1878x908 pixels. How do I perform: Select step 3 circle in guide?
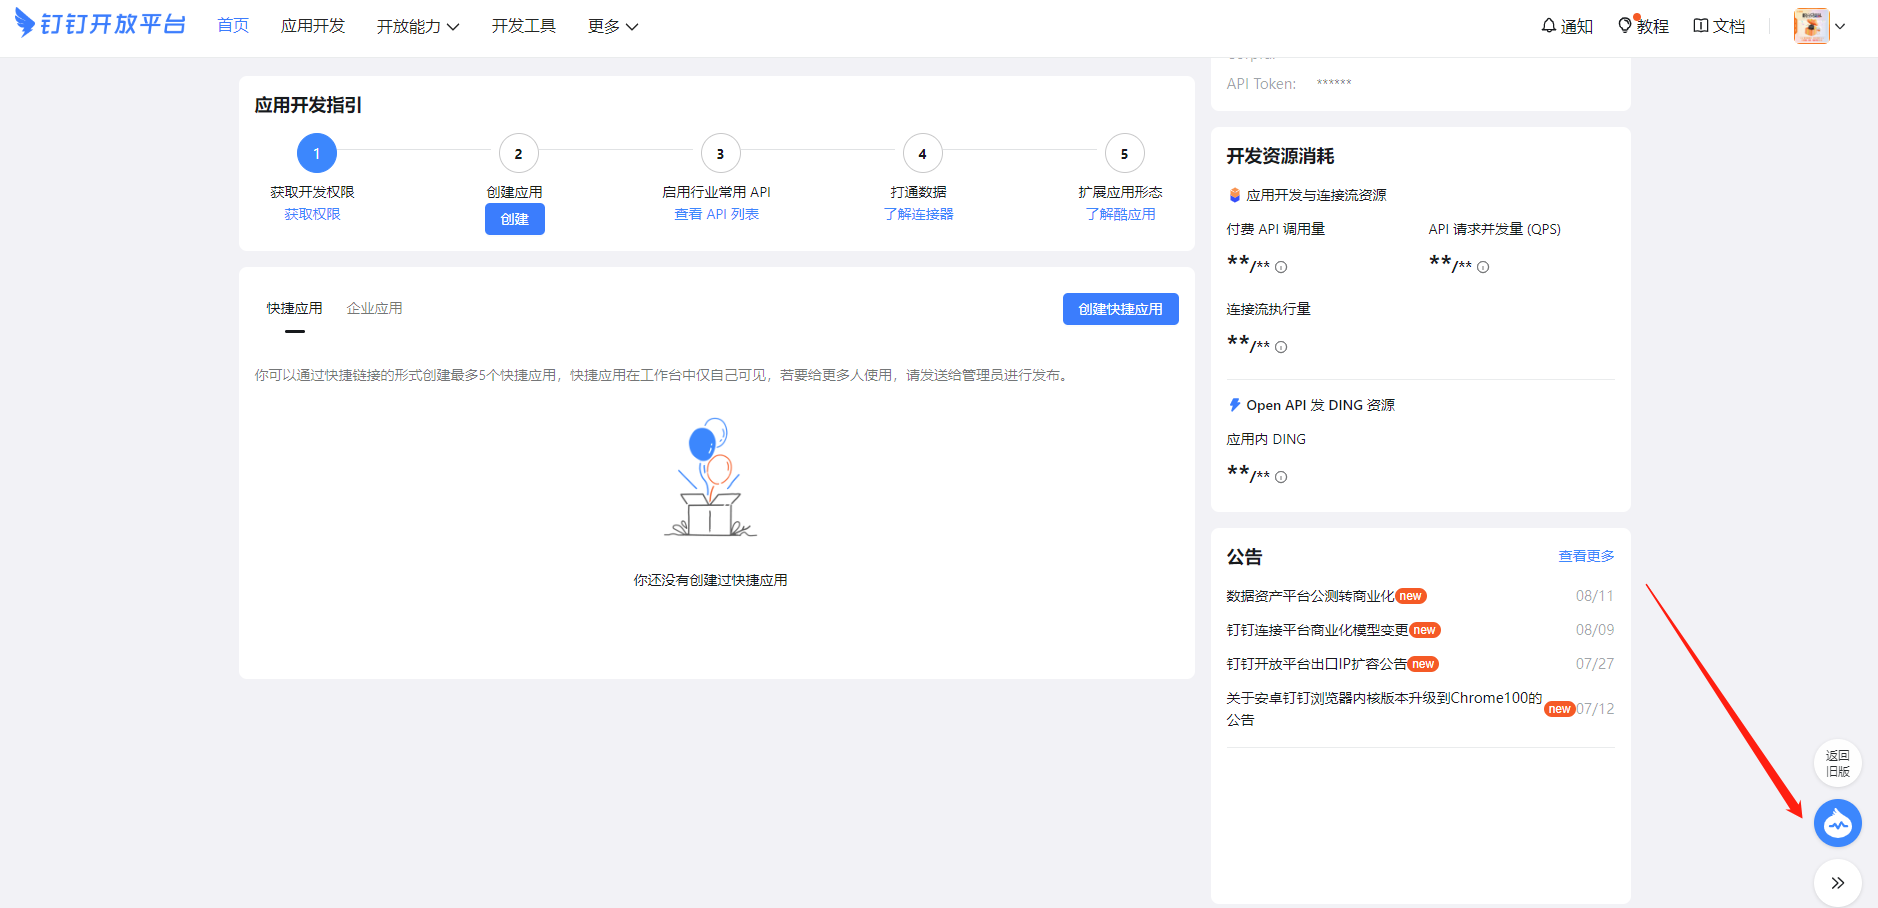coord(720,153)
